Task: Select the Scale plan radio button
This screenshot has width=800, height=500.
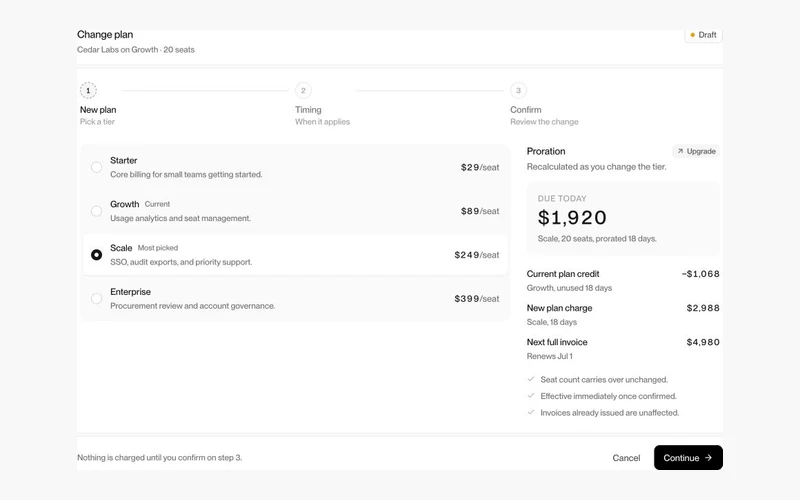Action: tap(96, 255)
